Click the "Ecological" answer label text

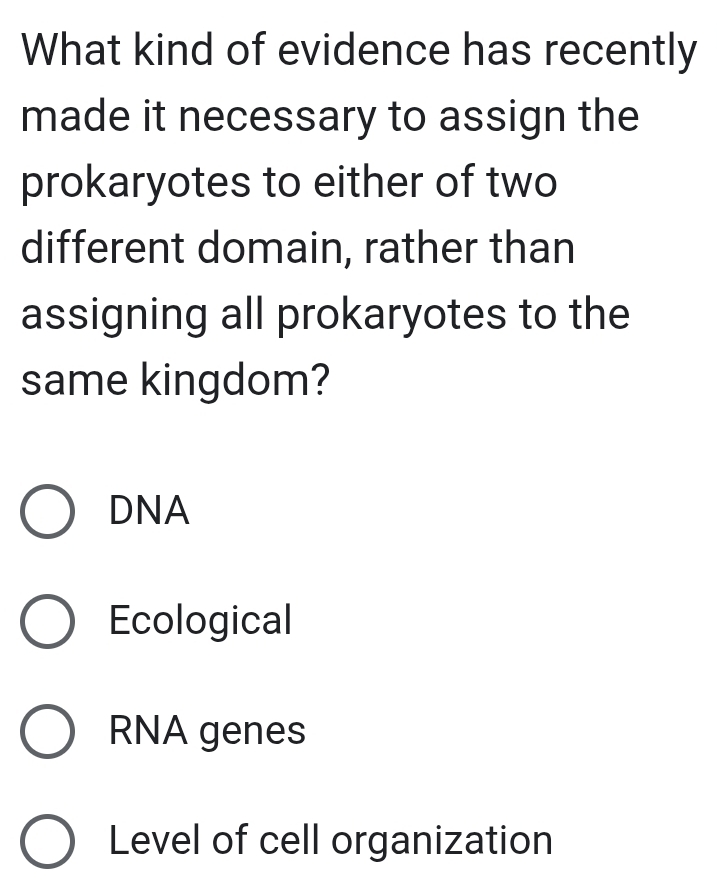click(x=200, y=621)
